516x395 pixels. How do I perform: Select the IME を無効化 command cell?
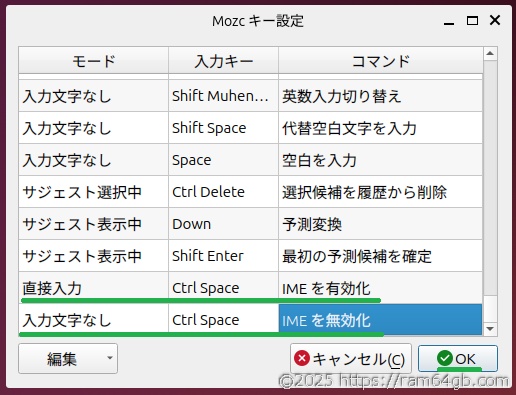click(380, 320)
